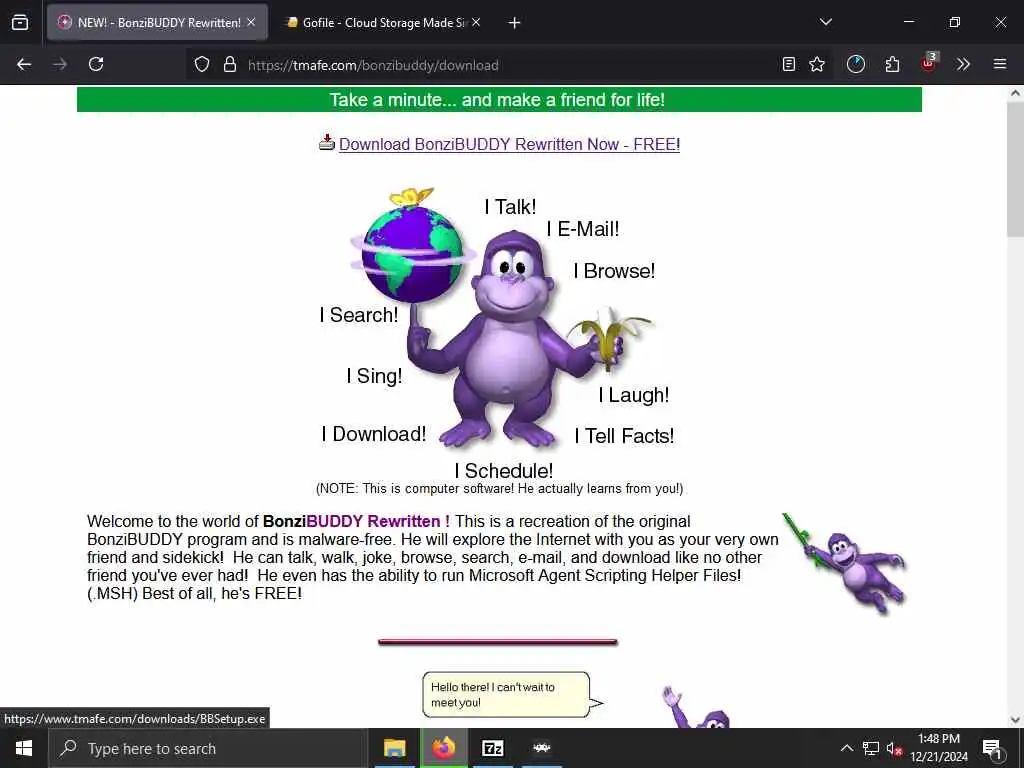The width and height of the screenshot is (1024, 768).
Task: Click the muted volume tray icon
Action: 895,748
